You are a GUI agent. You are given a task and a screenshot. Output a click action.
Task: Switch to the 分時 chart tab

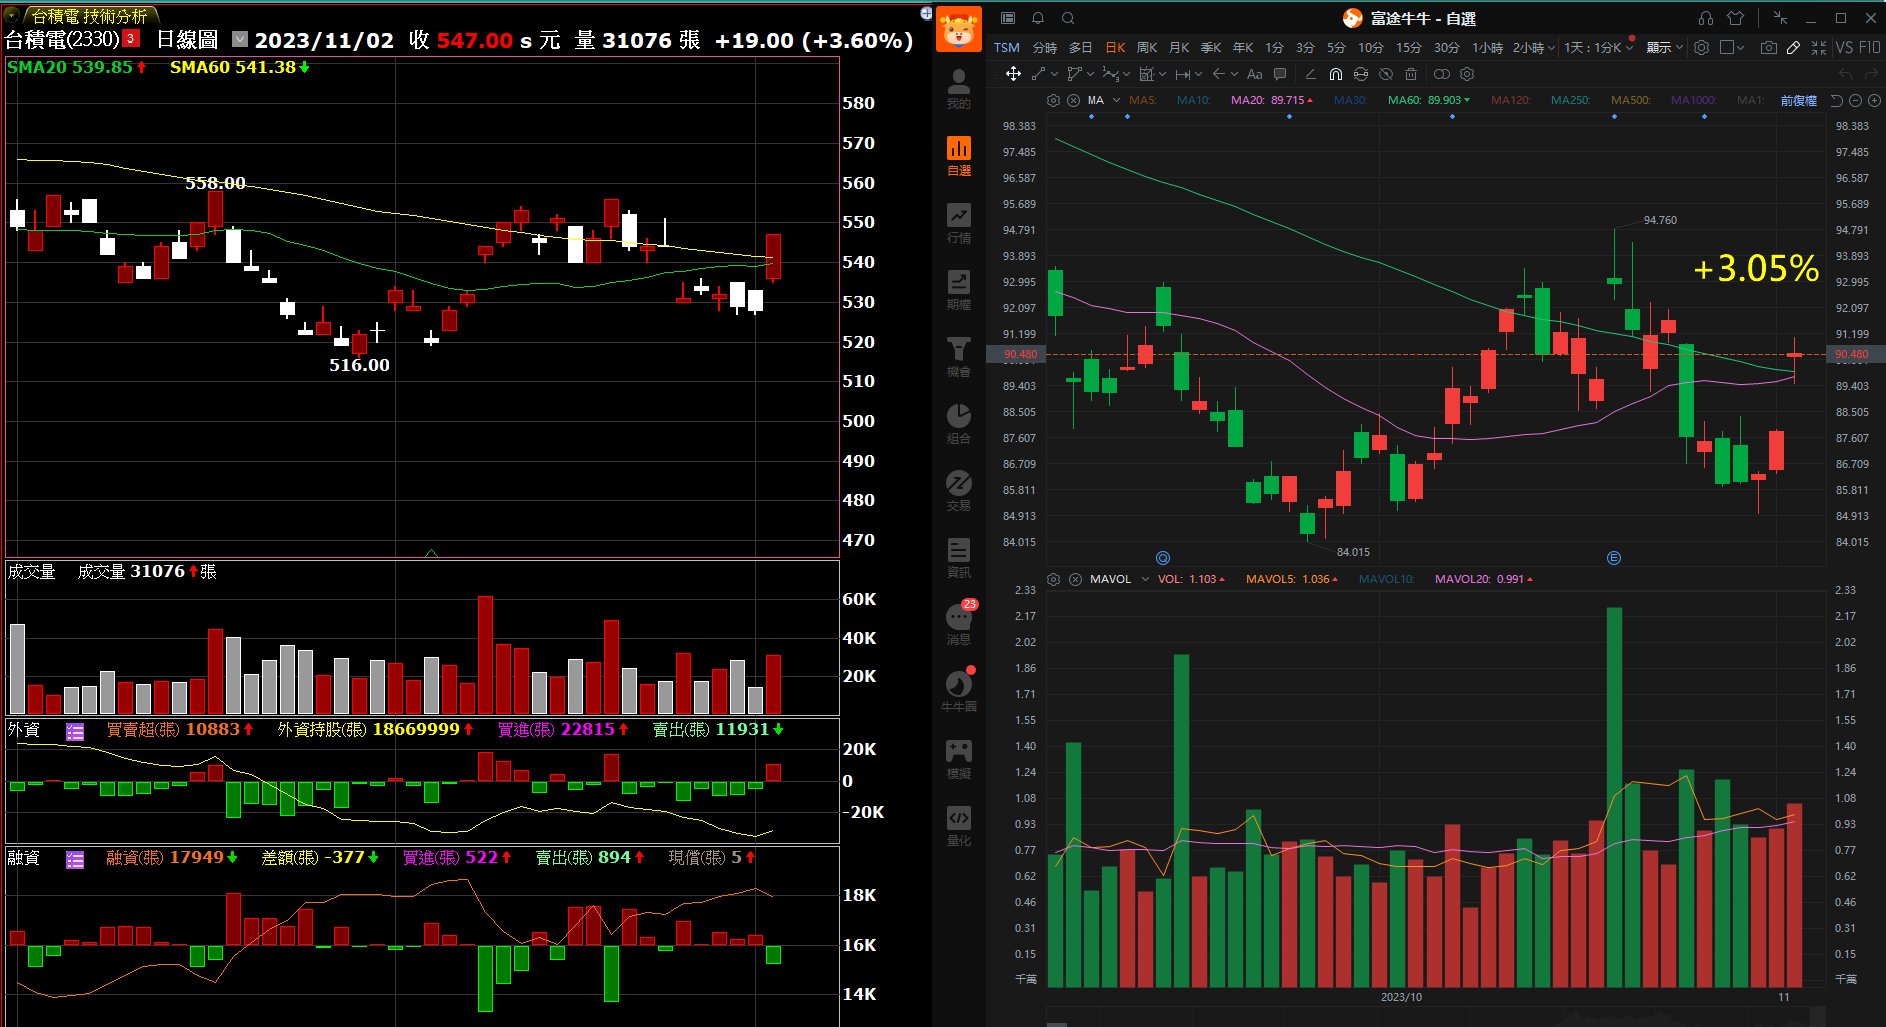[x=1044, y=48]
